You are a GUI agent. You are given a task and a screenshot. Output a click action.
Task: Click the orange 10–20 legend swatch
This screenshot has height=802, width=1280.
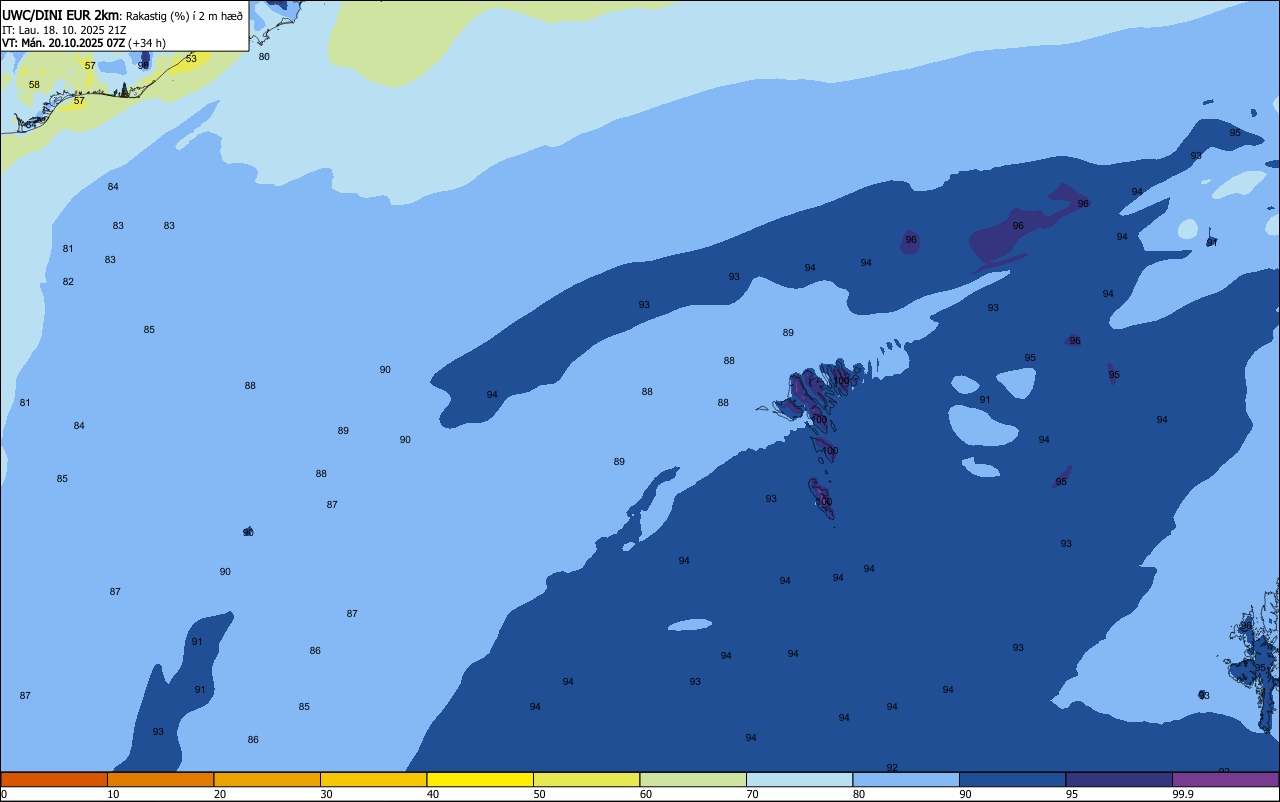click(160, 779)
